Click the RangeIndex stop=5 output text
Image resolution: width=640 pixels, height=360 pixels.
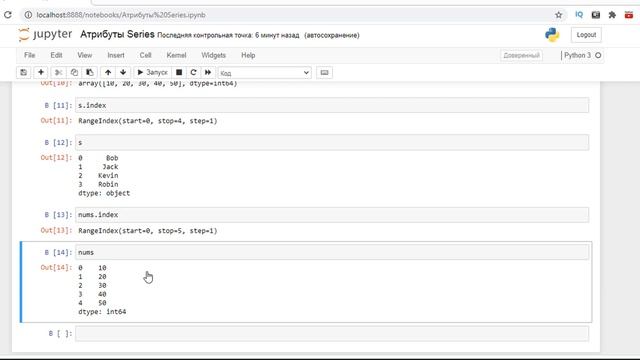[148, 231]
